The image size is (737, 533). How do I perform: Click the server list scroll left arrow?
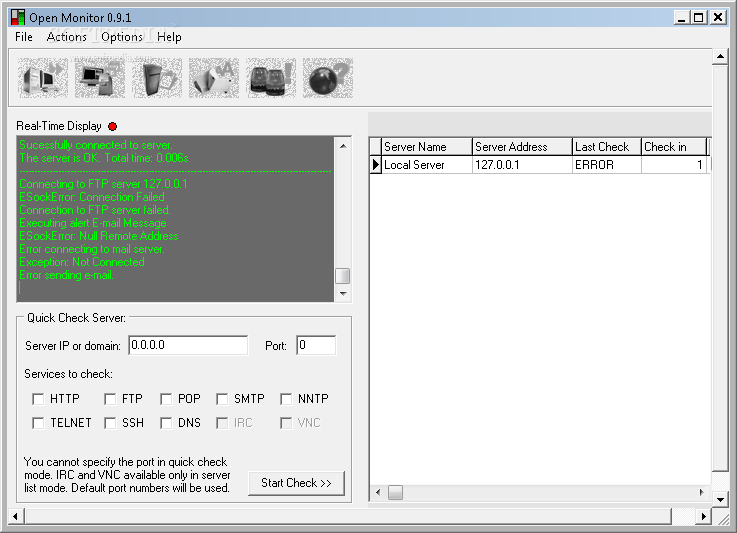378,493
